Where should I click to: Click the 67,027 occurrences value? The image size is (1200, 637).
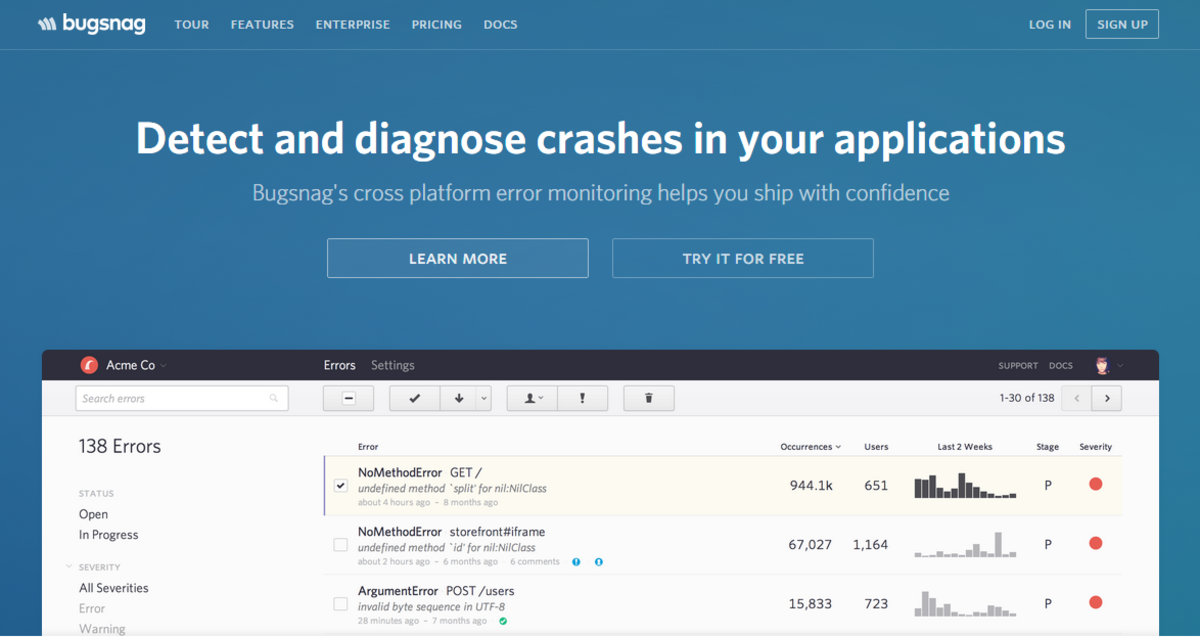(x=810, y=545)
